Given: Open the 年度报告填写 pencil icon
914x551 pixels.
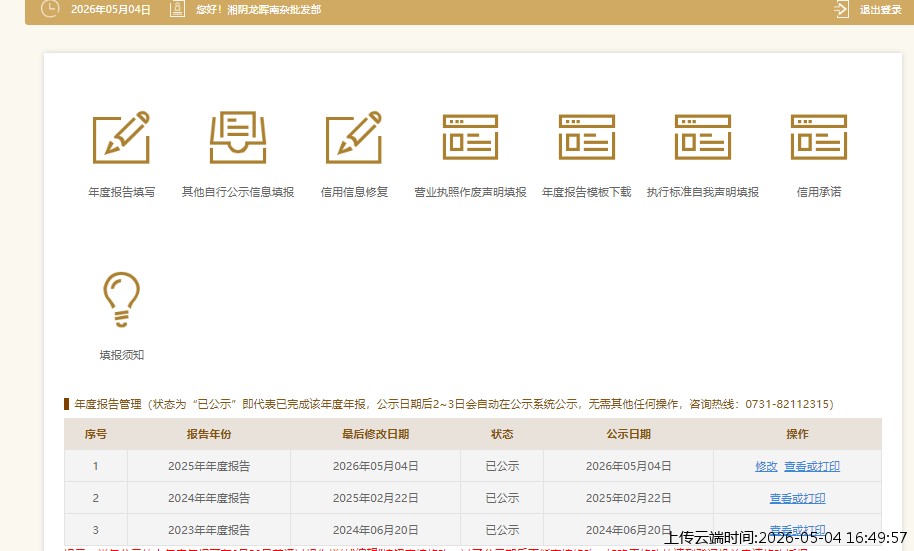Looking at the screenshot, I should click(121, 138).
